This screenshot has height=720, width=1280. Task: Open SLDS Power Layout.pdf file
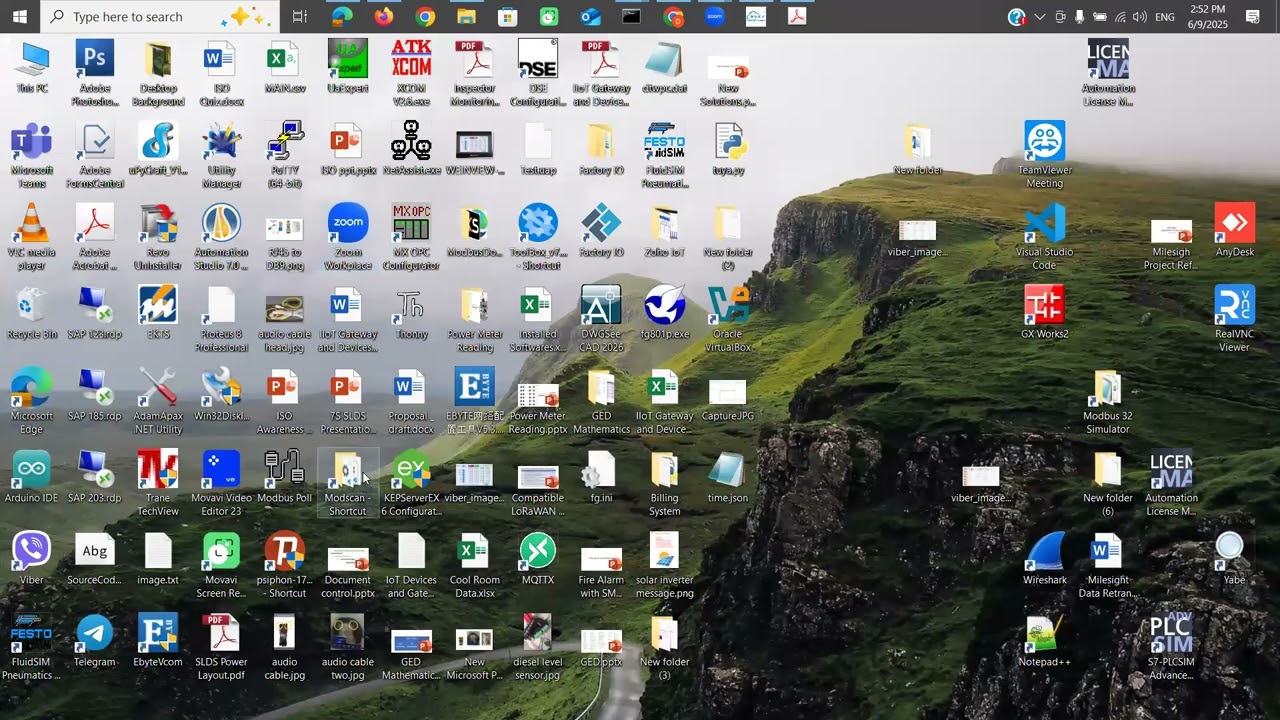[221, 647]
